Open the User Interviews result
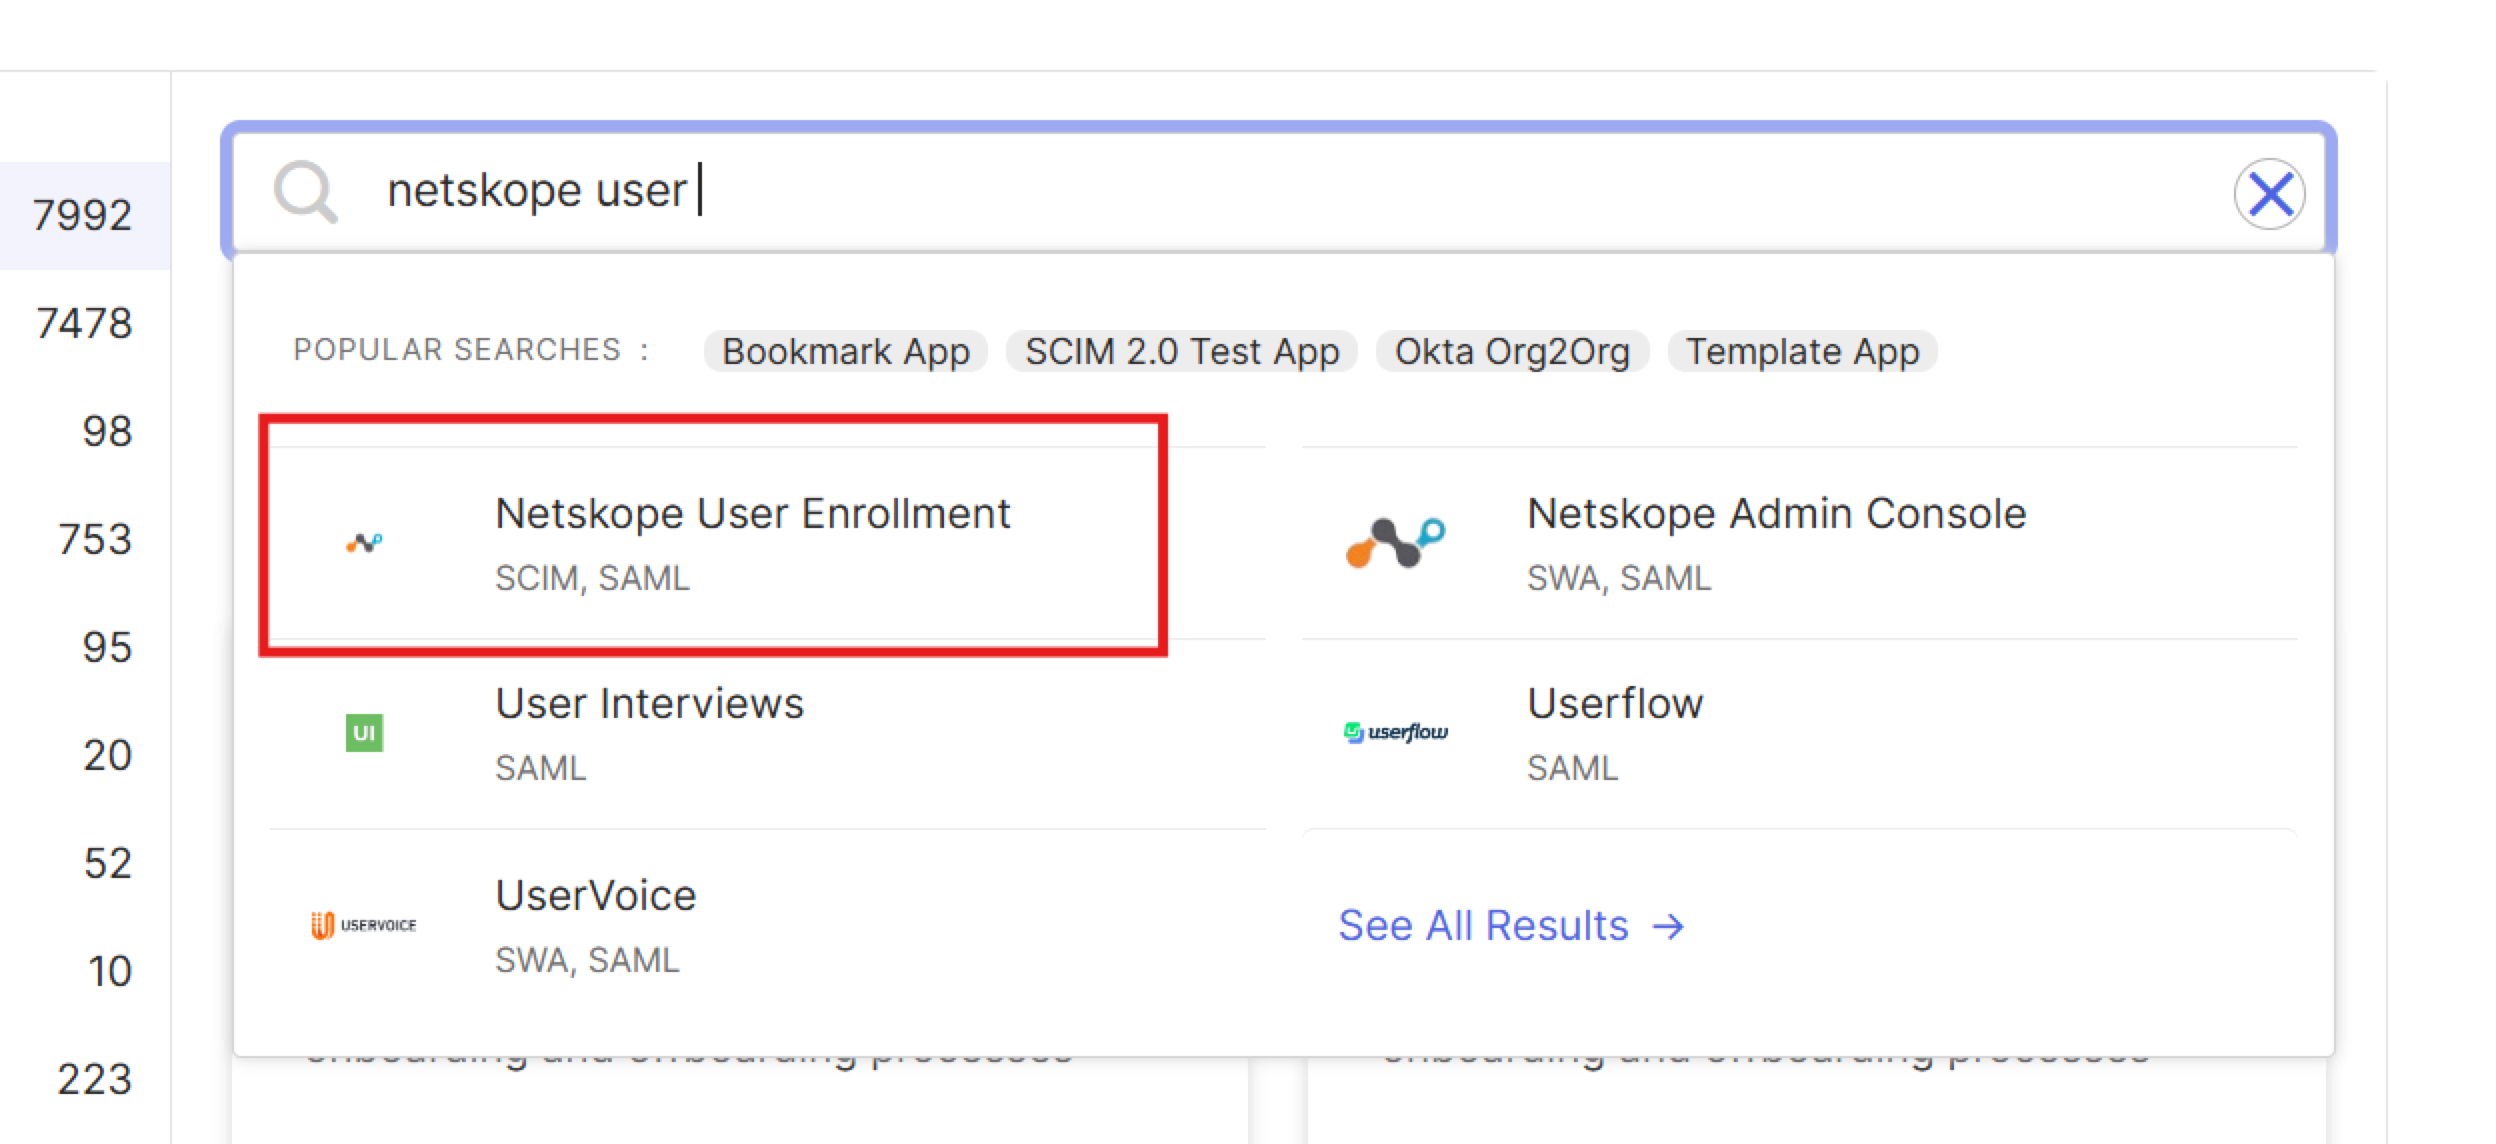 pos(767,734)
